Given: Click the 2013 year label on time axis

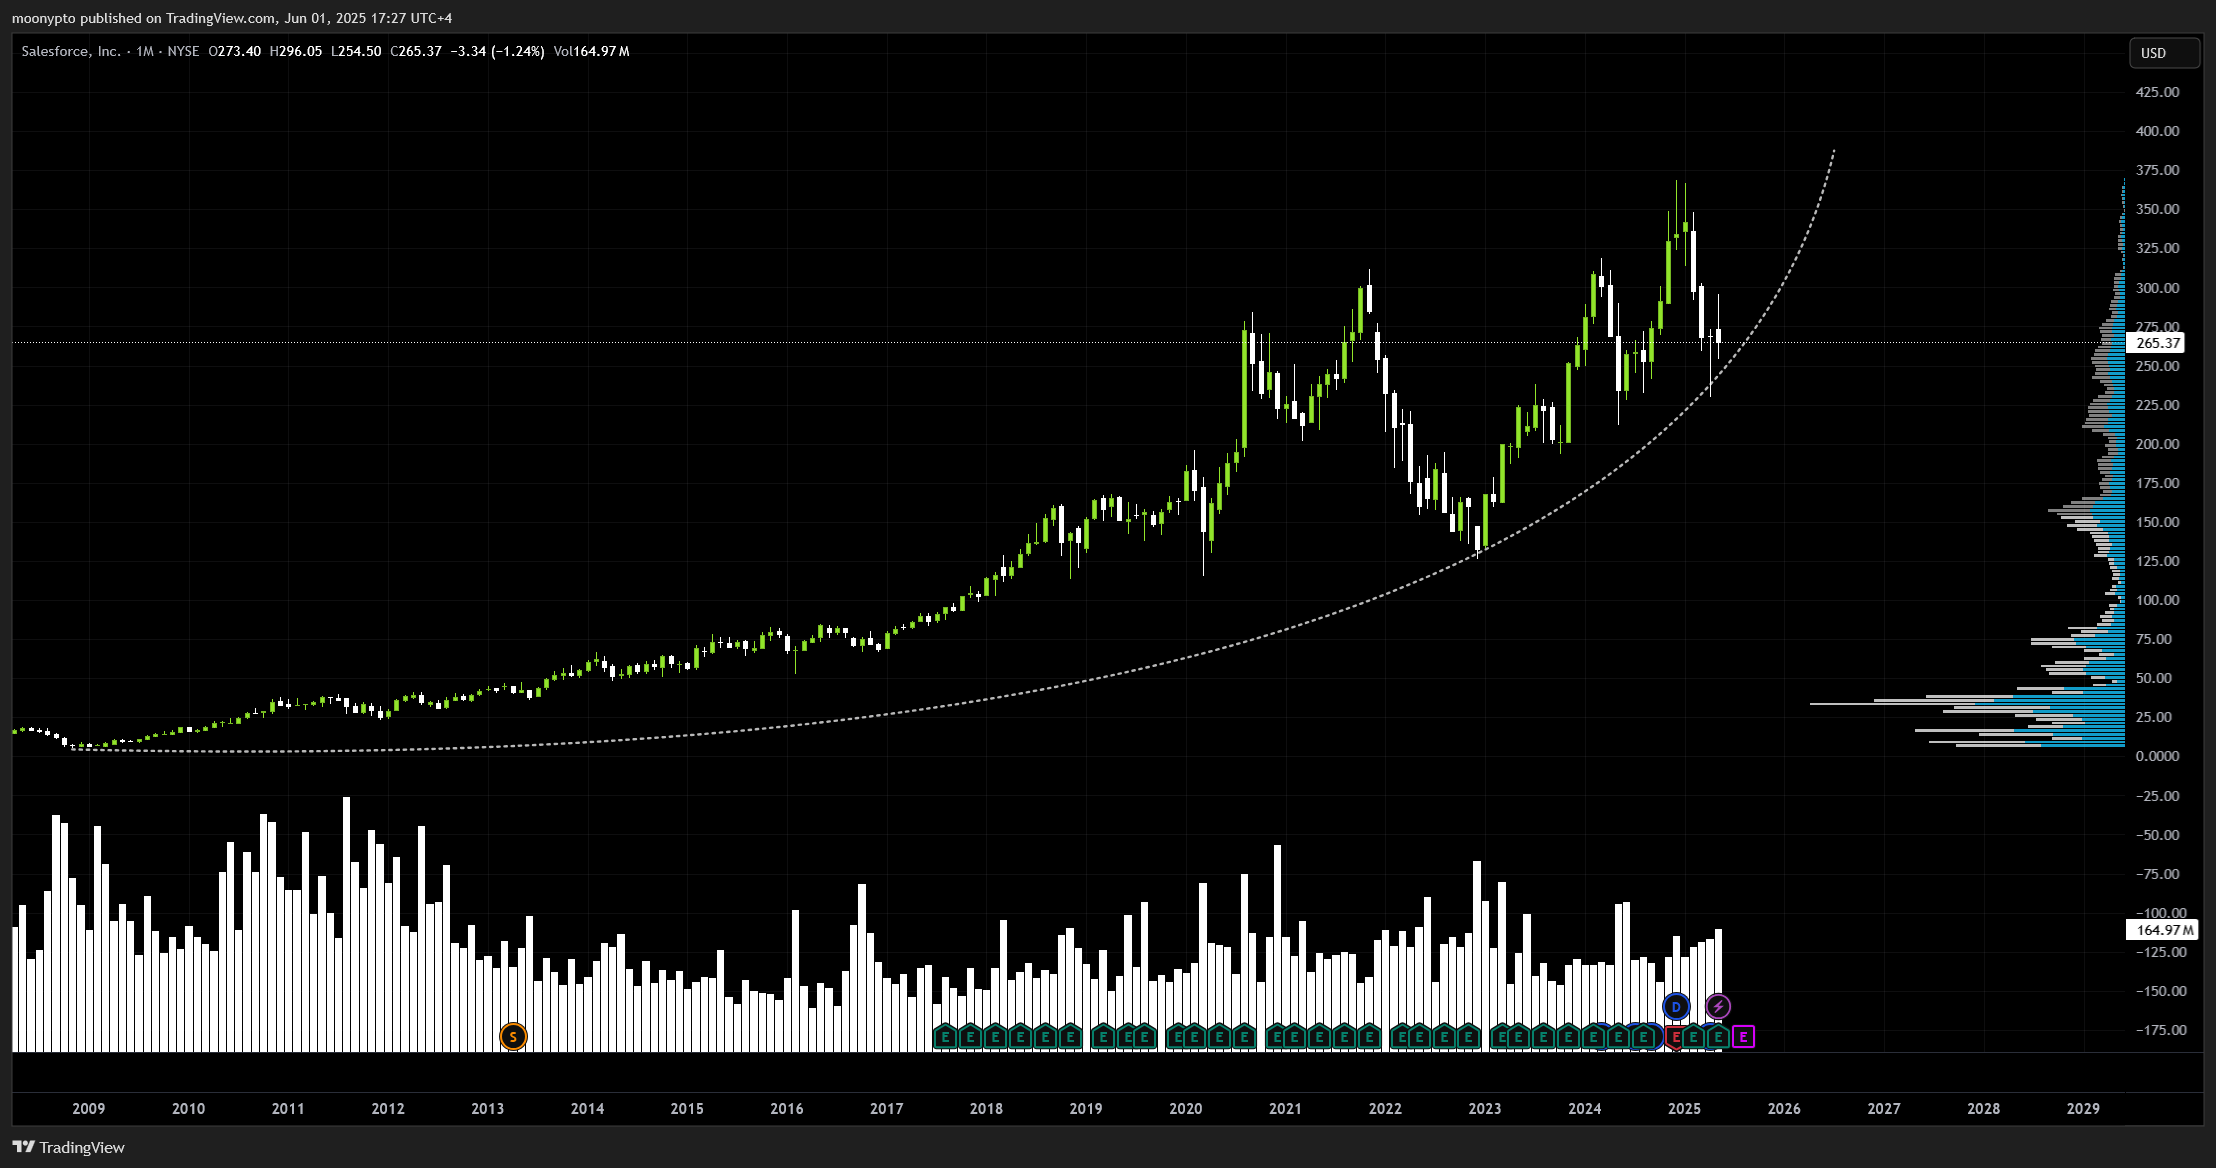Looking at the screenshot, I should [488, 1108].
